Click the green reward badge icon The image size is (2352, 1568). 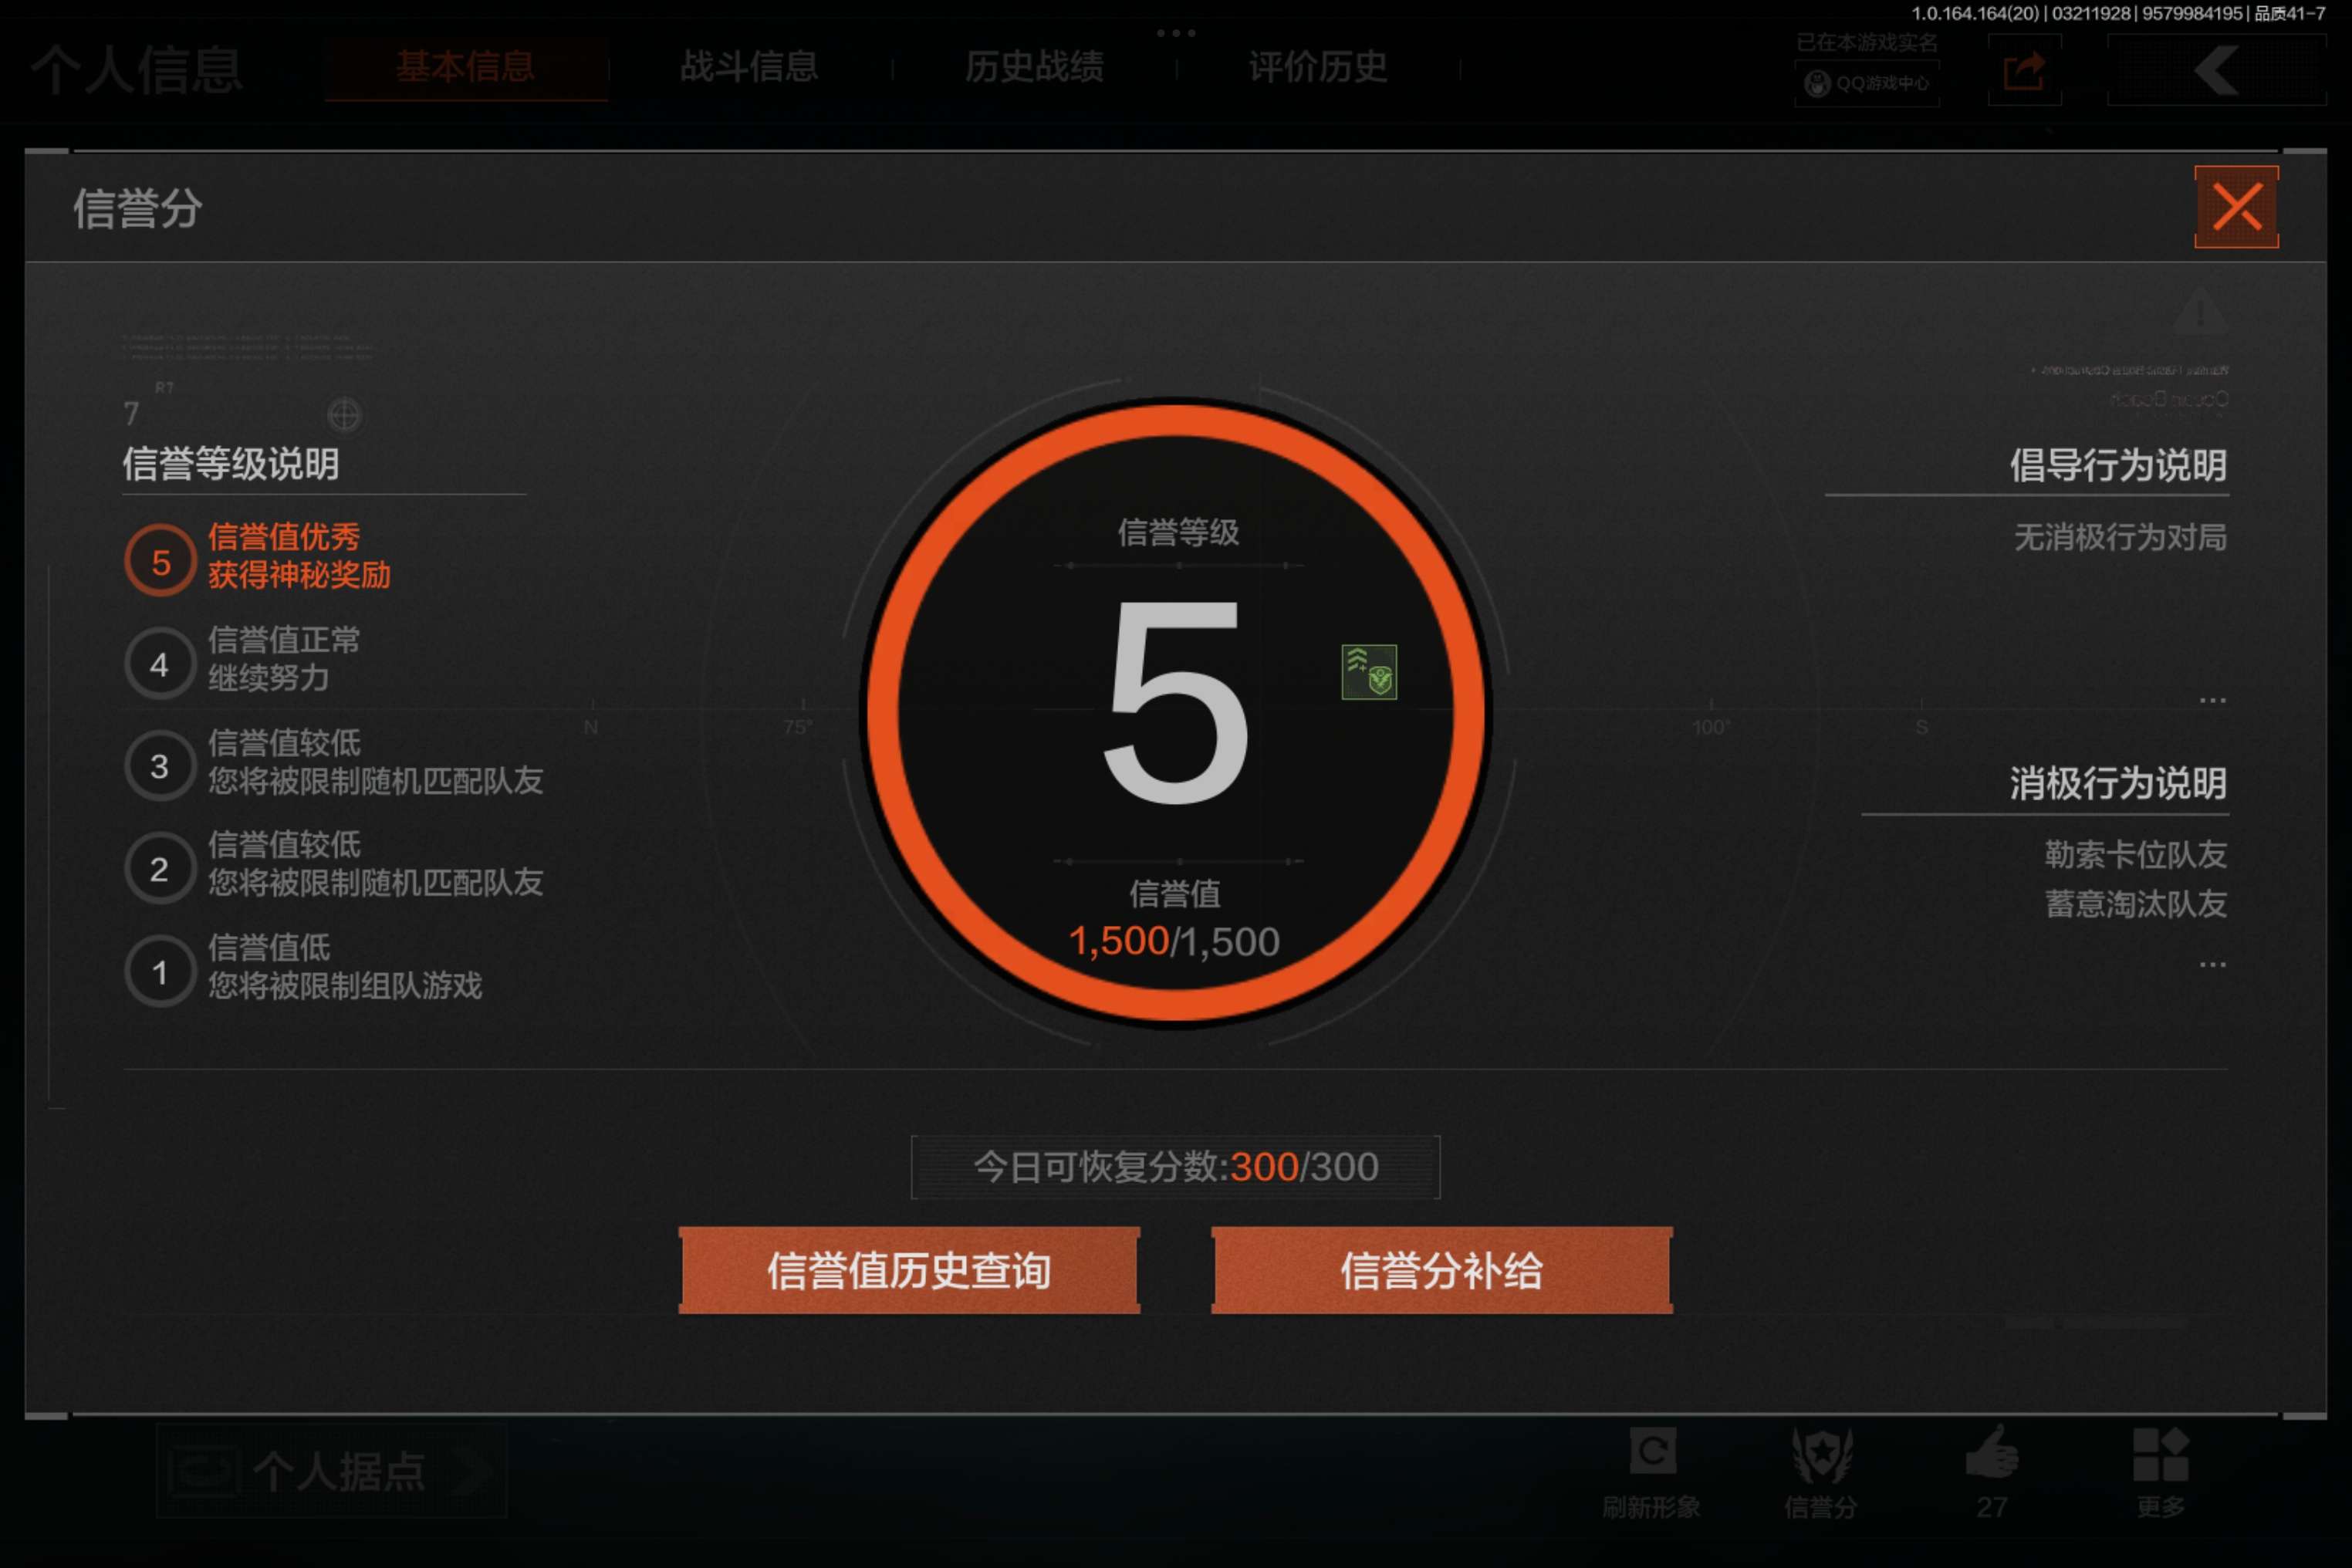pos(1368,672)
